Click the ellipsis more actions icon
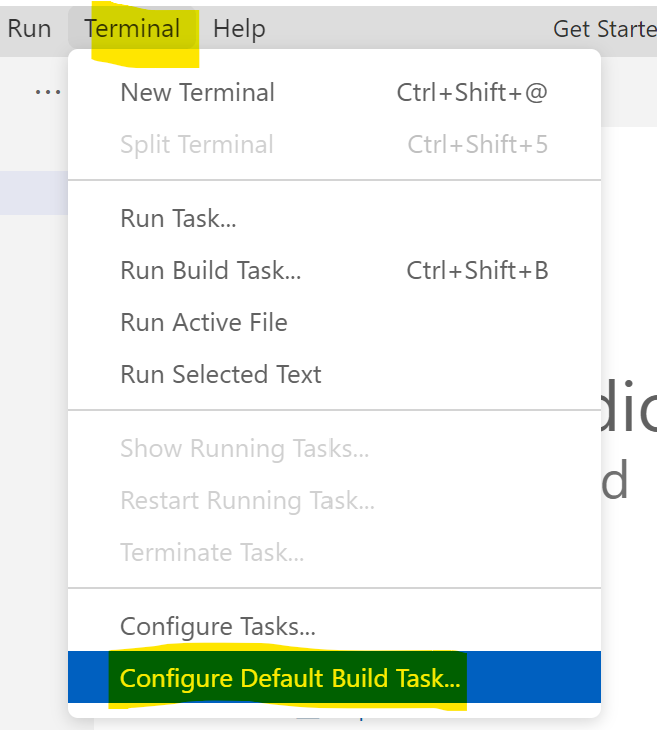 point(47,92)
